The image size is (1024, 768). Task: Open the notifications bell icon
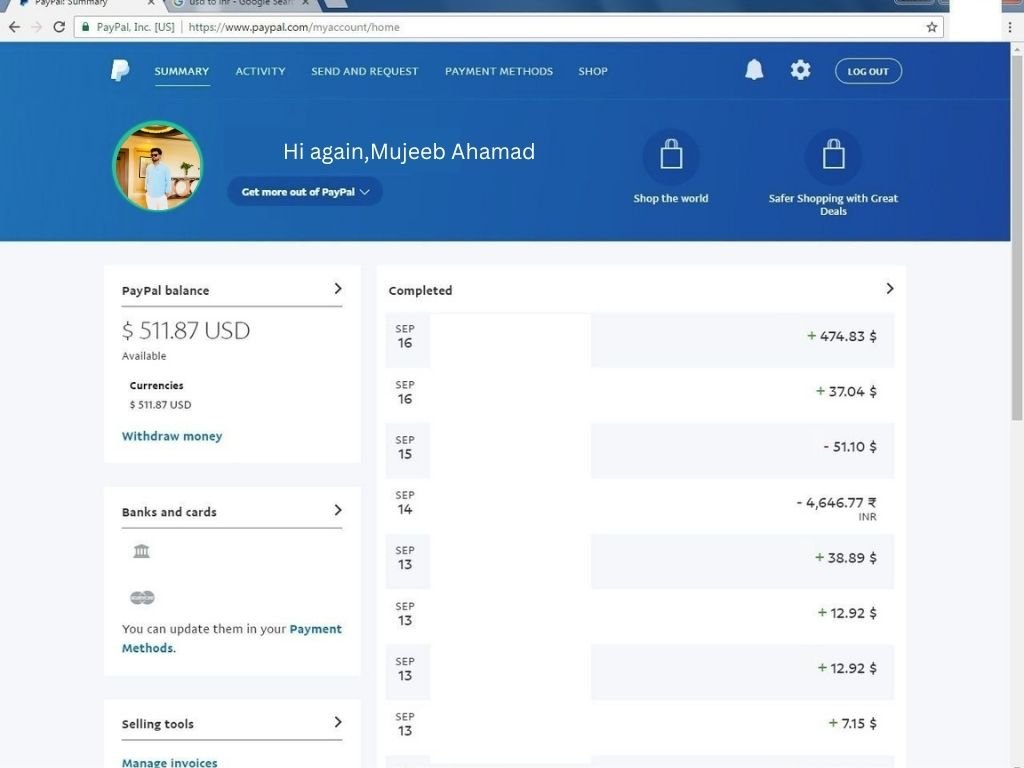(754, 70)
